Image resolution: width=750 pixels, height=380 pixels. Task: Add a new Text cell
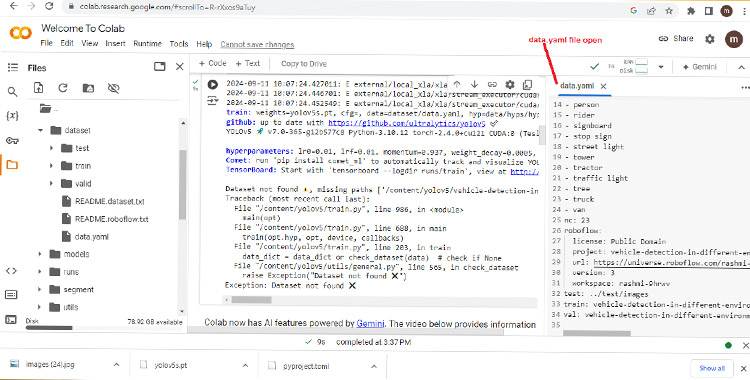(247, 63)
